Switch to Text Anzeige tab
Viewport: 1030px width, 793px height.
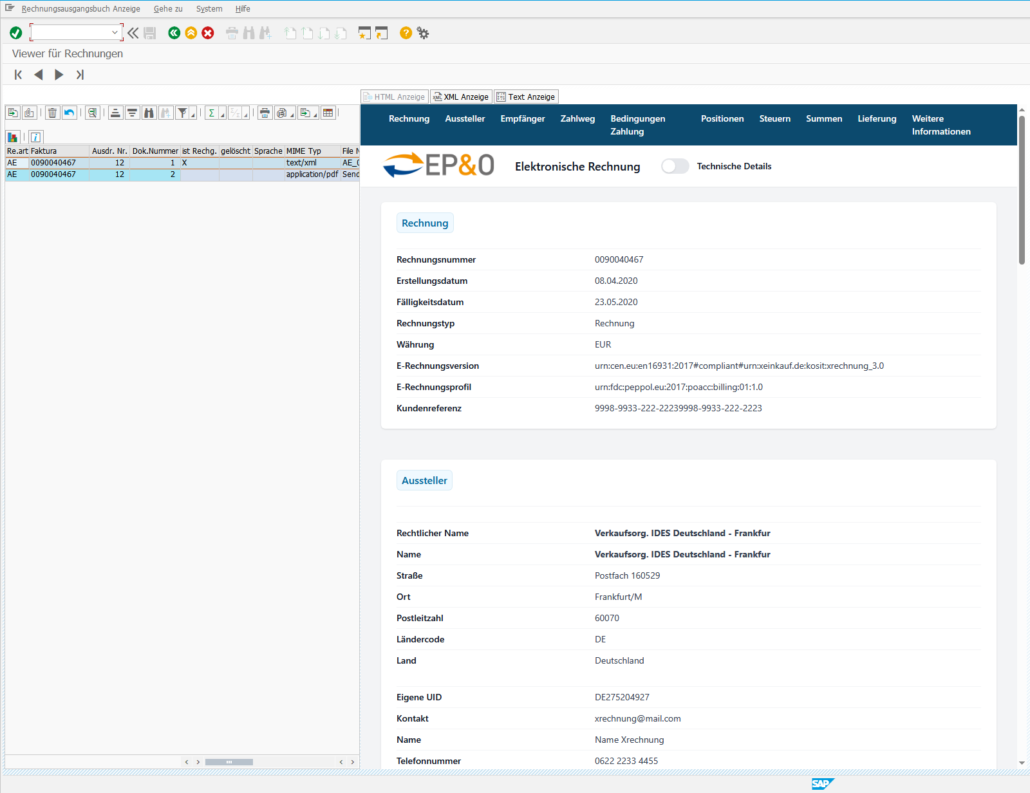(x=526, y=97)
